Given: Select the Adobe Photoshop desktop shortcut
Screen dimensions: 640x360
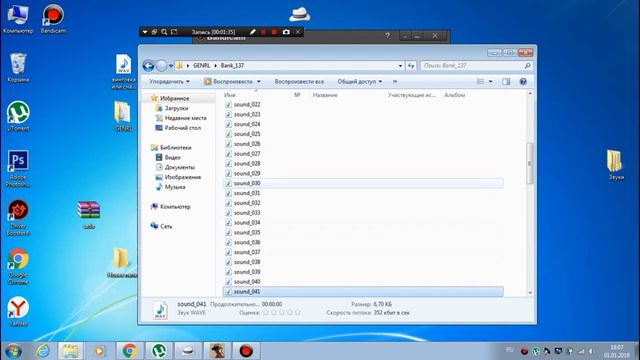Looking at the screenshot, I should (x=18, y=169).
